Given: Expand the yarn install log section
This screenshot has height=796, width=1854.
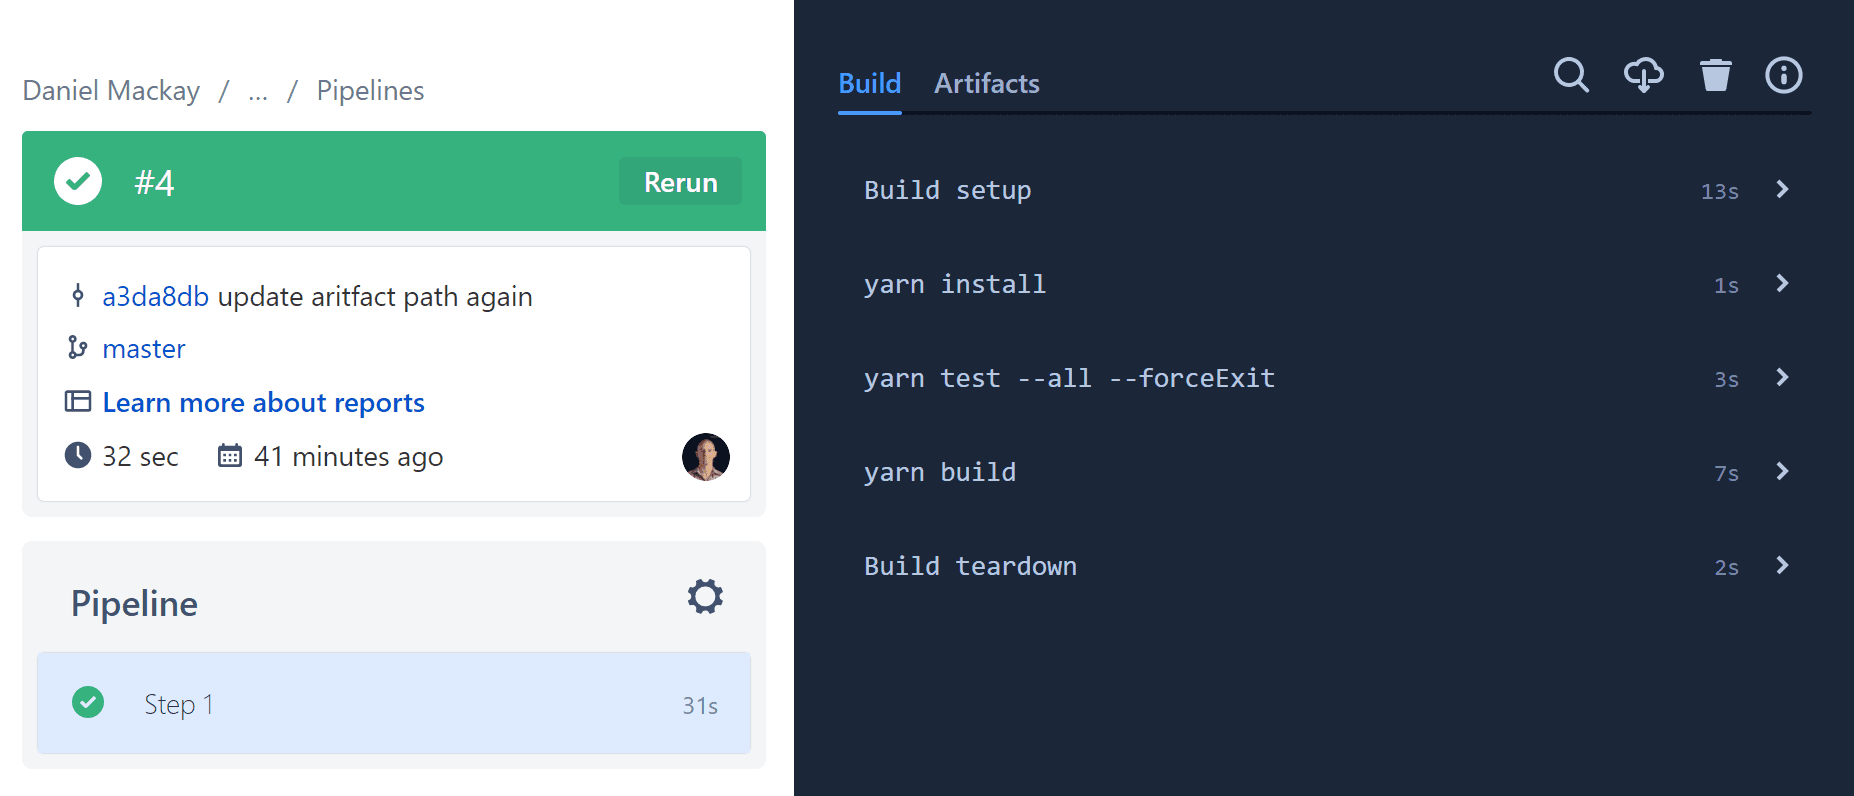Looking at the screenshot, I should [x=1782, y=284].
